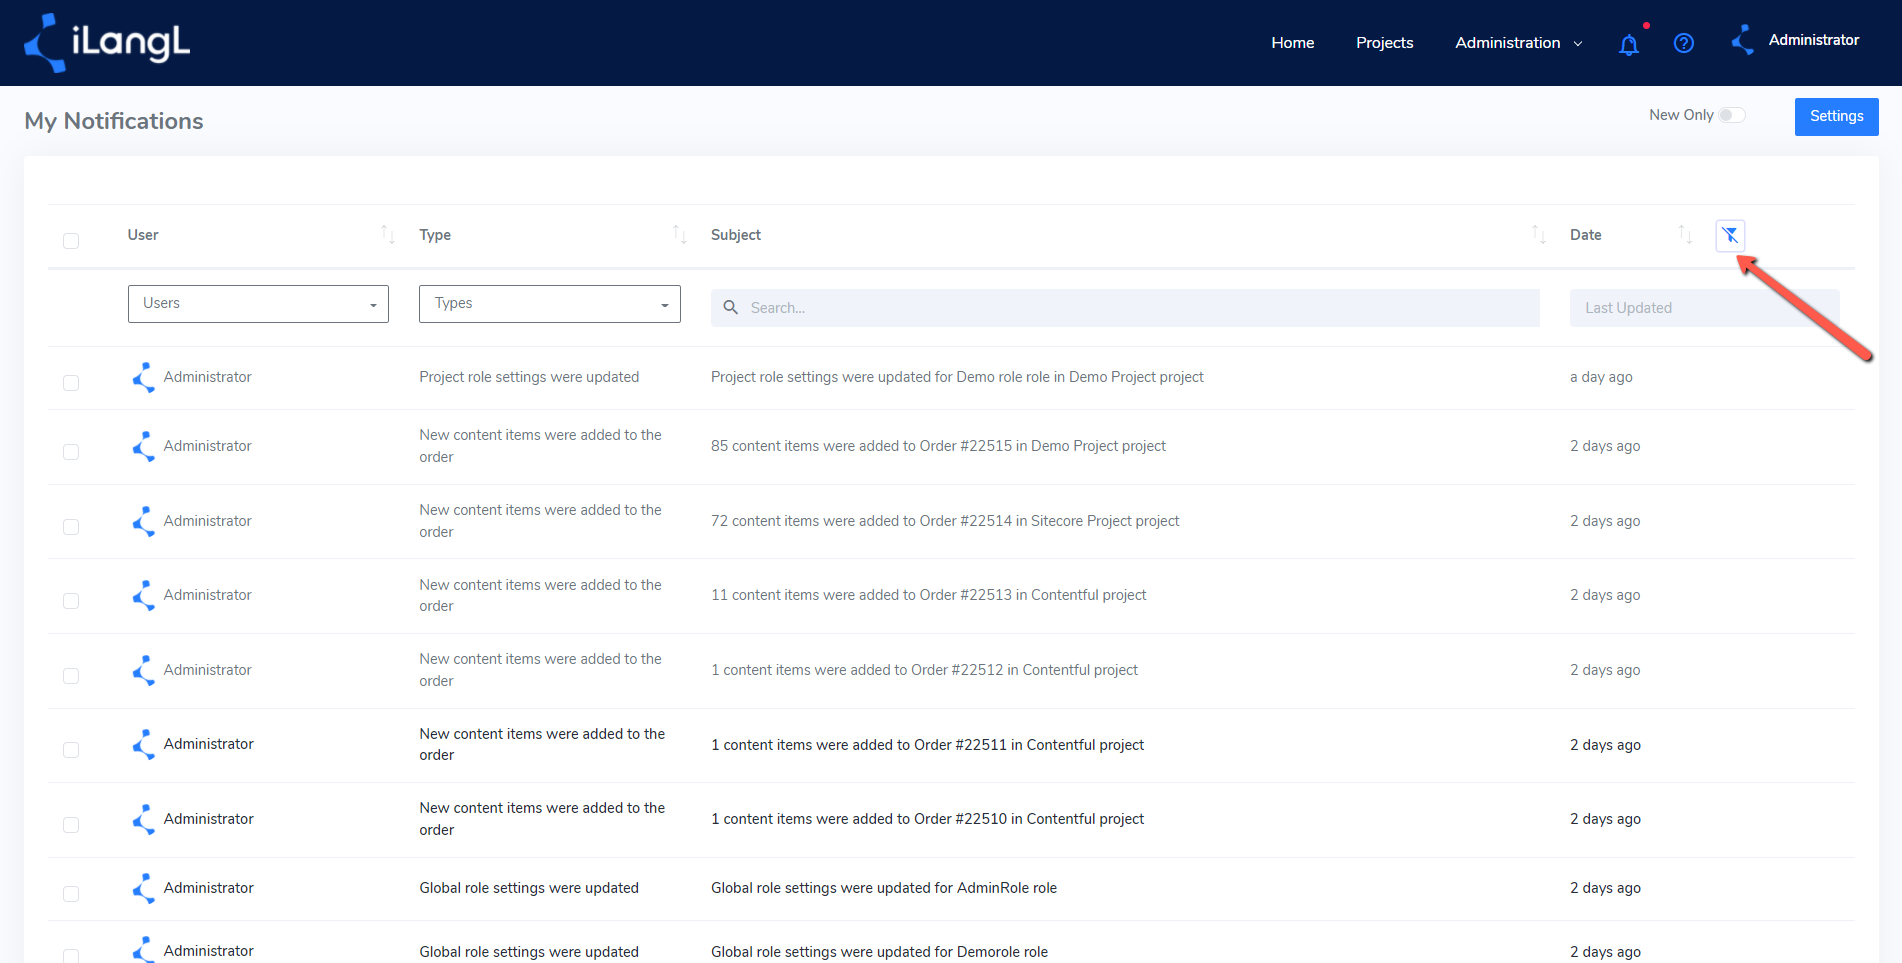Sort by Subject column arrows
The height and width of the screenshot is (963, 1902).
[1539, 235]
